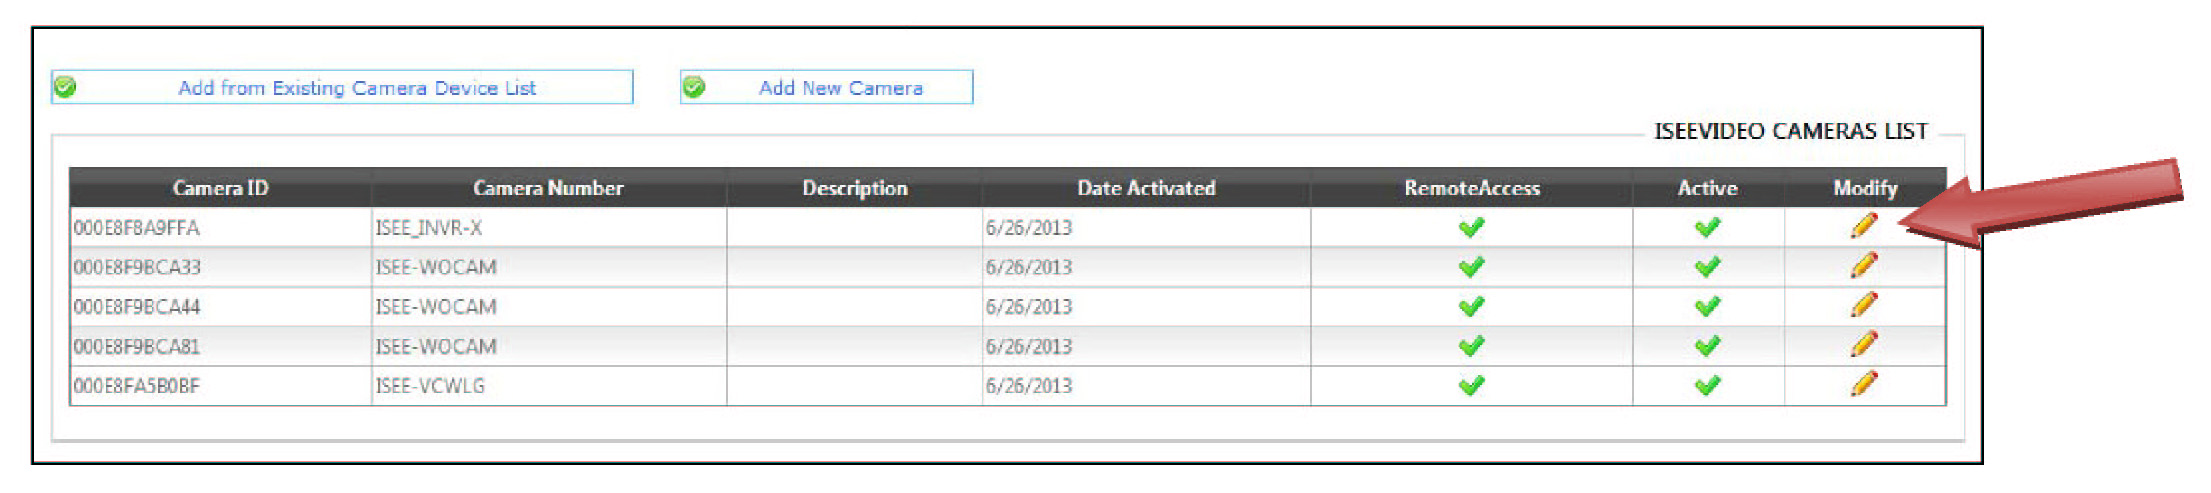Click the Camera Number column header
Image resolution: width=2211 pixels, height=493 pixels.
pyautogui.click(x=548, y=188)
